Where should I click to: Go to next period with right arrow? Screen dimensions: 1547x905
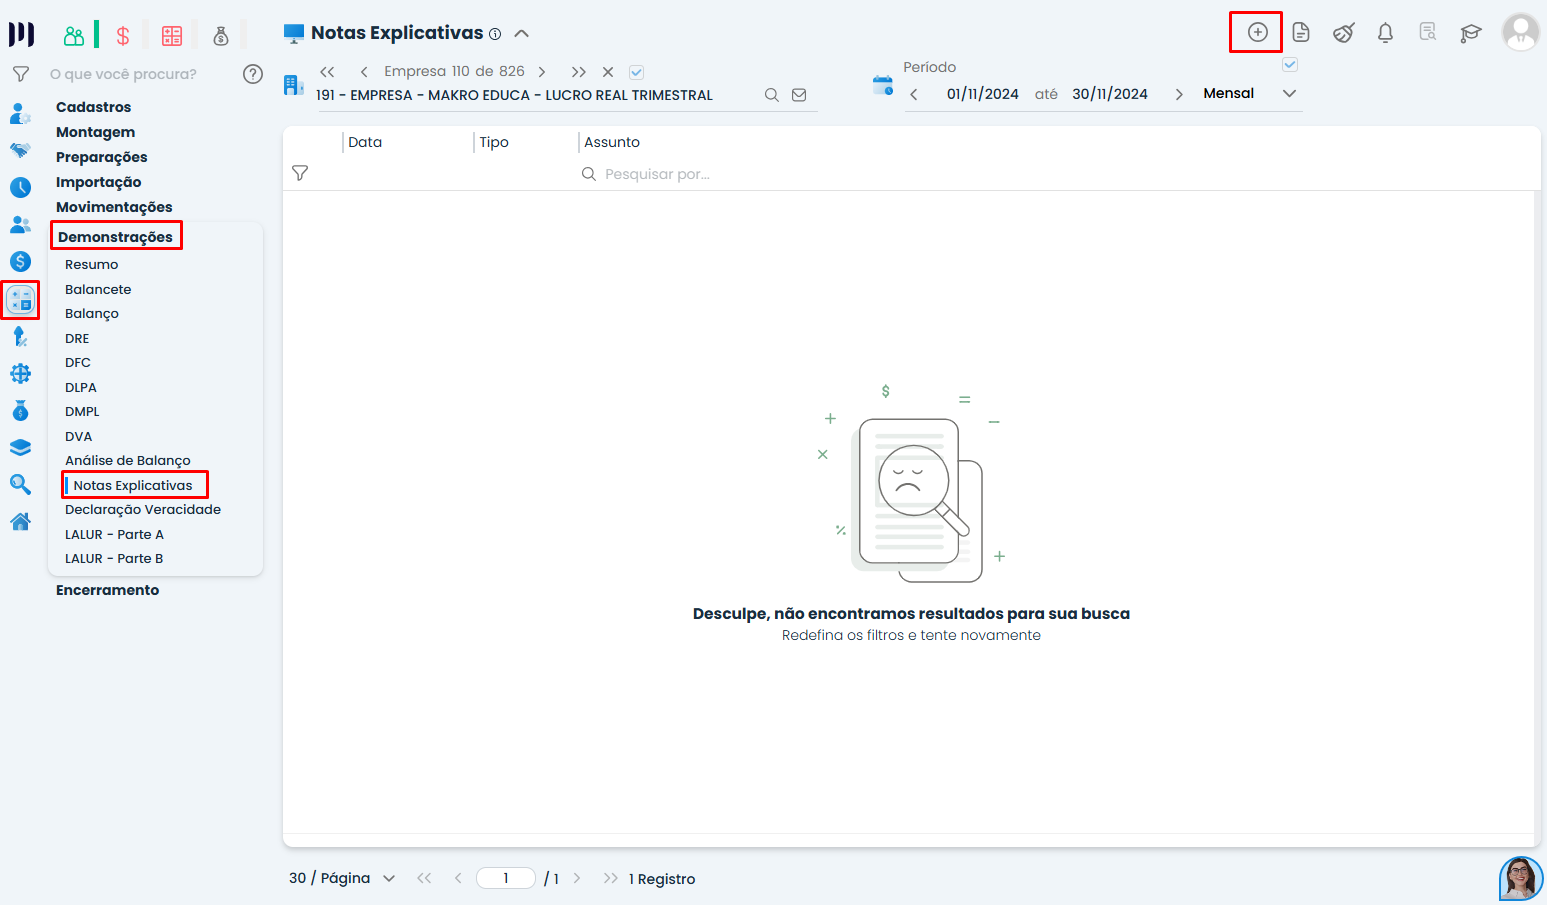tap(1179, 94)
